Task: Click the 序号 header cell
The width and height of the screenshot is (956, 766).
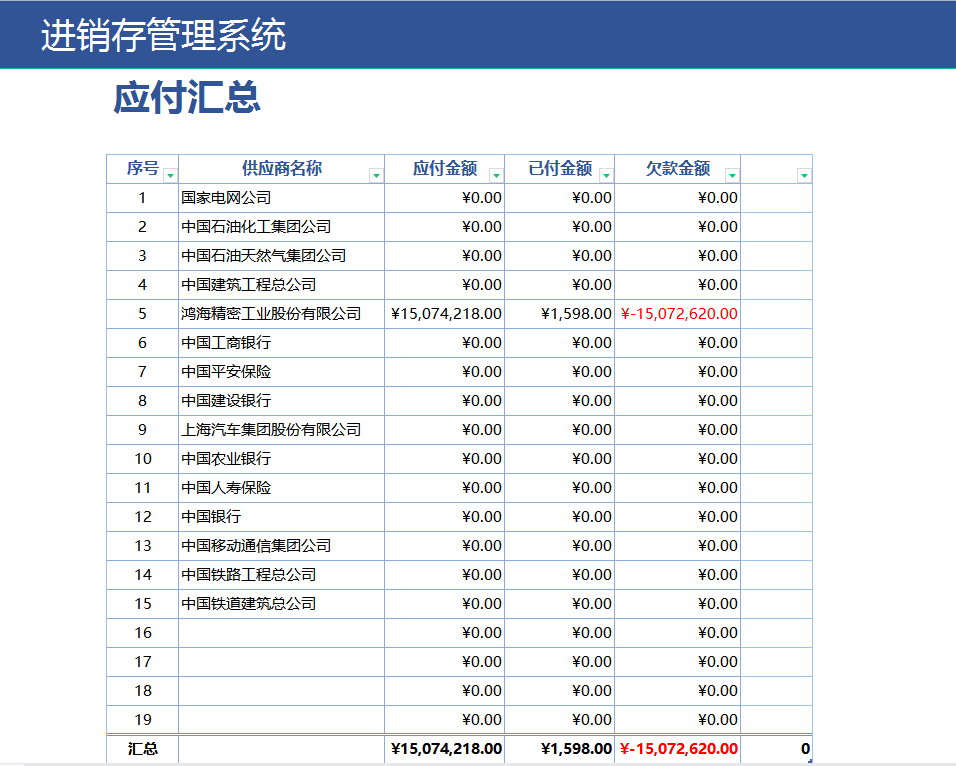Action: coord(143,169)
